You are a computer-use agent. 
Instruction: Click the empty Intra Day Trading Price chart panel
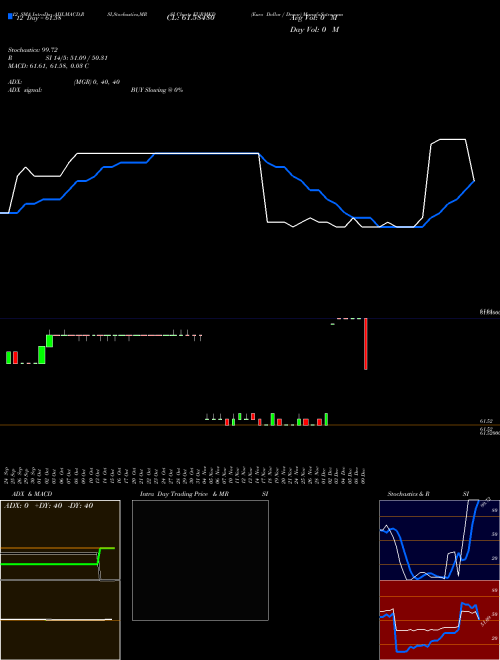click(x=200, y=560)
